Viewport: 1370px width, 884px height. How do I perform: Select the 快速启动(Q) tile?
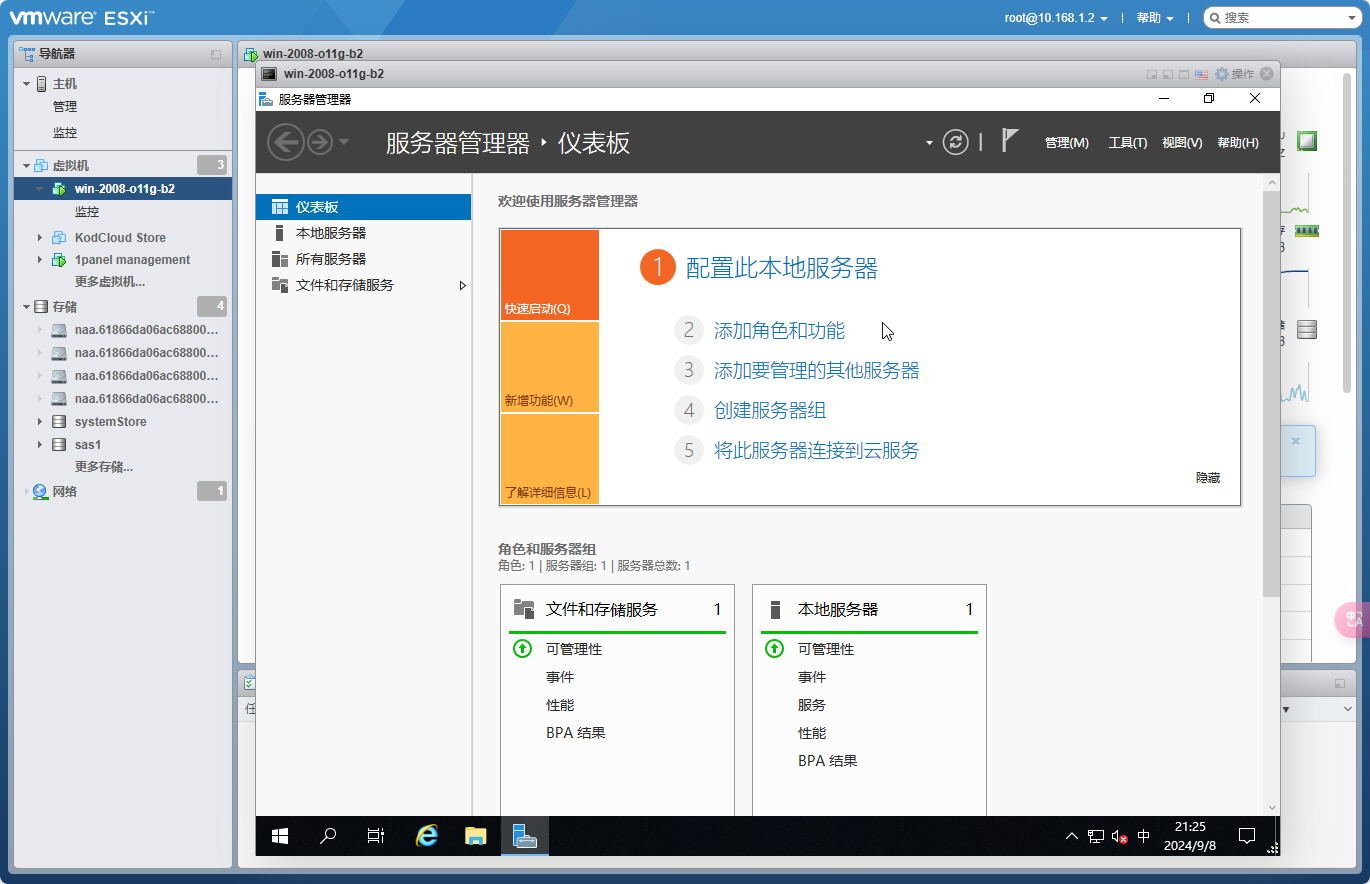550,275
